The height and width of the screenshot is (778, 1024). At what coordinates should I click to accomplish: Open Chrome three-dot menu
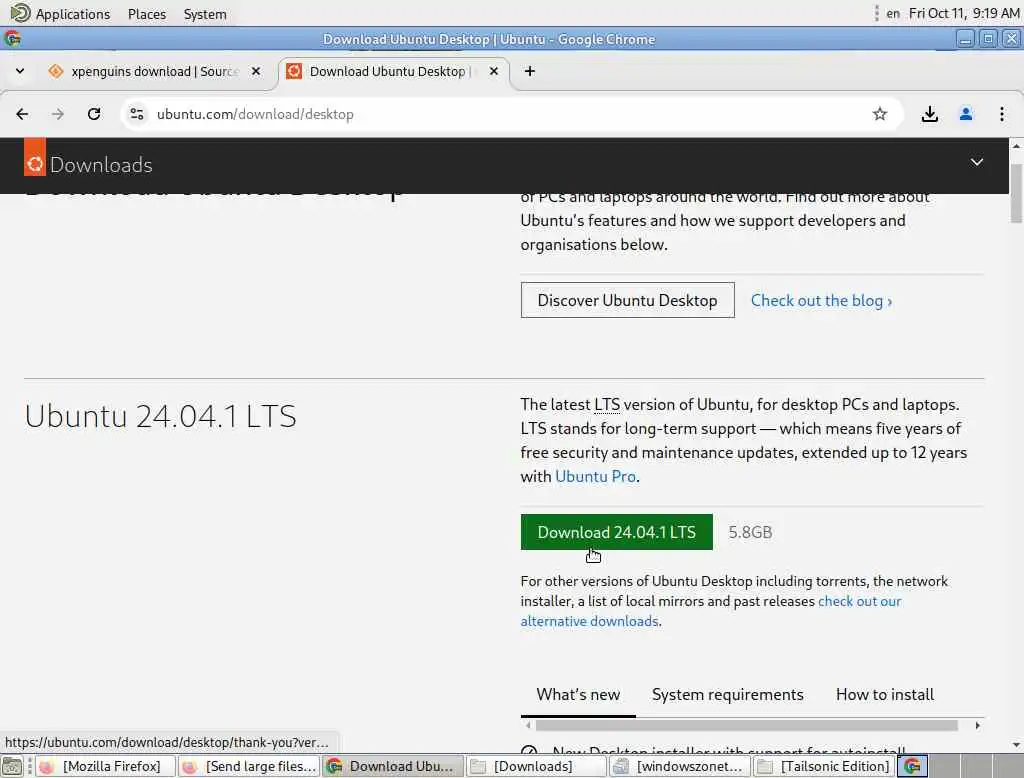point(1002,114)
